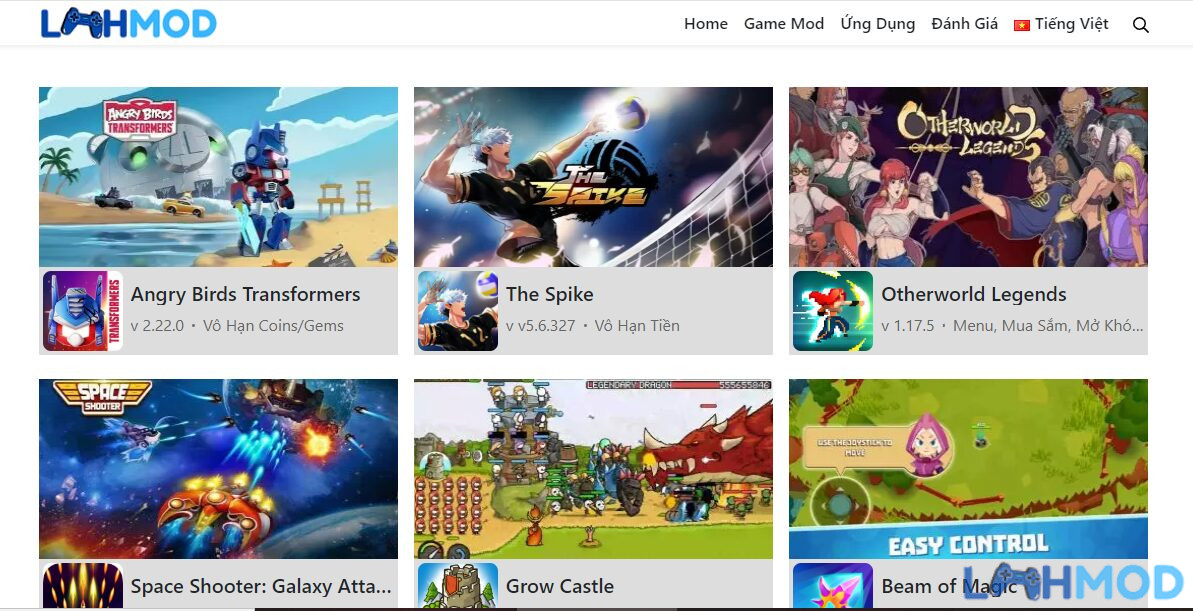Open the Angry Birds Transformers title link
The image size is (1193, 611).
[x=246, y=294]
